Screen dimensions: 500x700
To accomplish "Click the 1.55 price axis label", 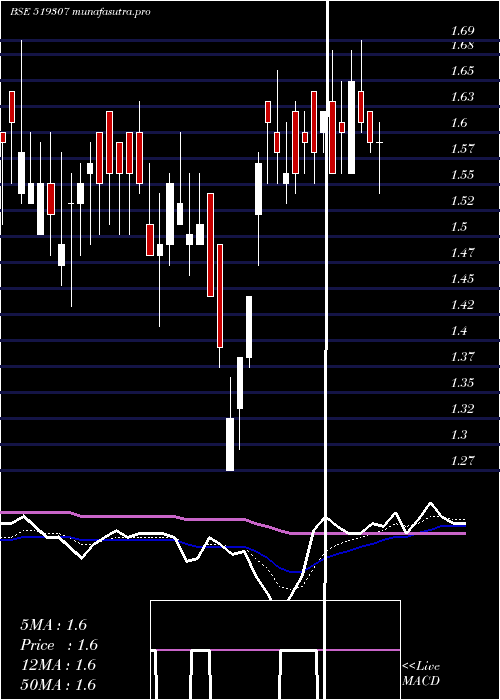I will click(462, 175).
